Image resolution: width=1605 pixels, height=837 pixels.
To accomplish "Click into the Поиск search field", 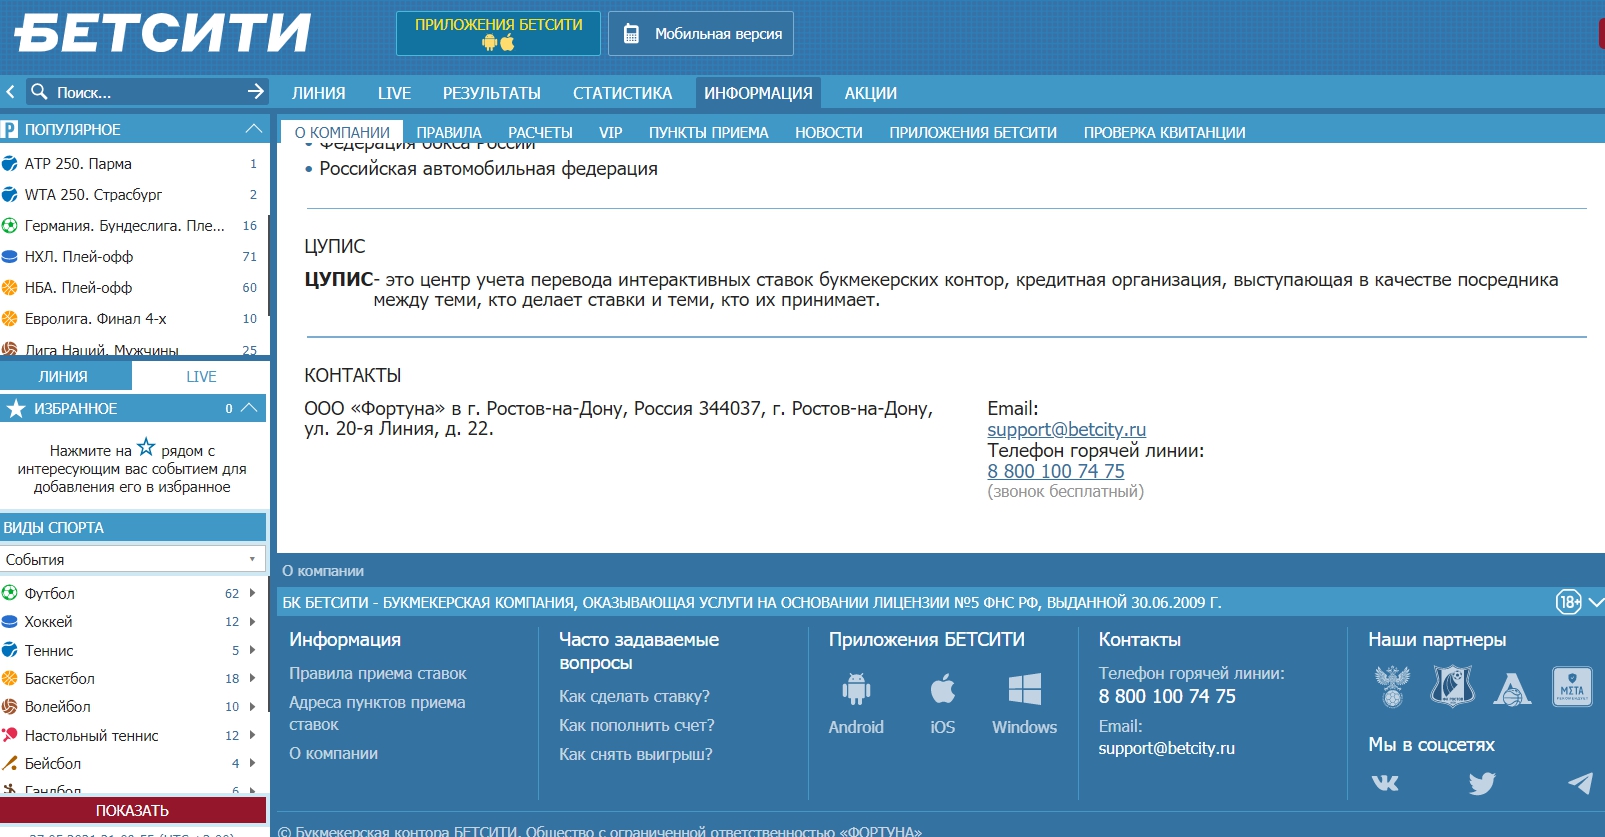I will pyautogui.click(x=140, y=92).
